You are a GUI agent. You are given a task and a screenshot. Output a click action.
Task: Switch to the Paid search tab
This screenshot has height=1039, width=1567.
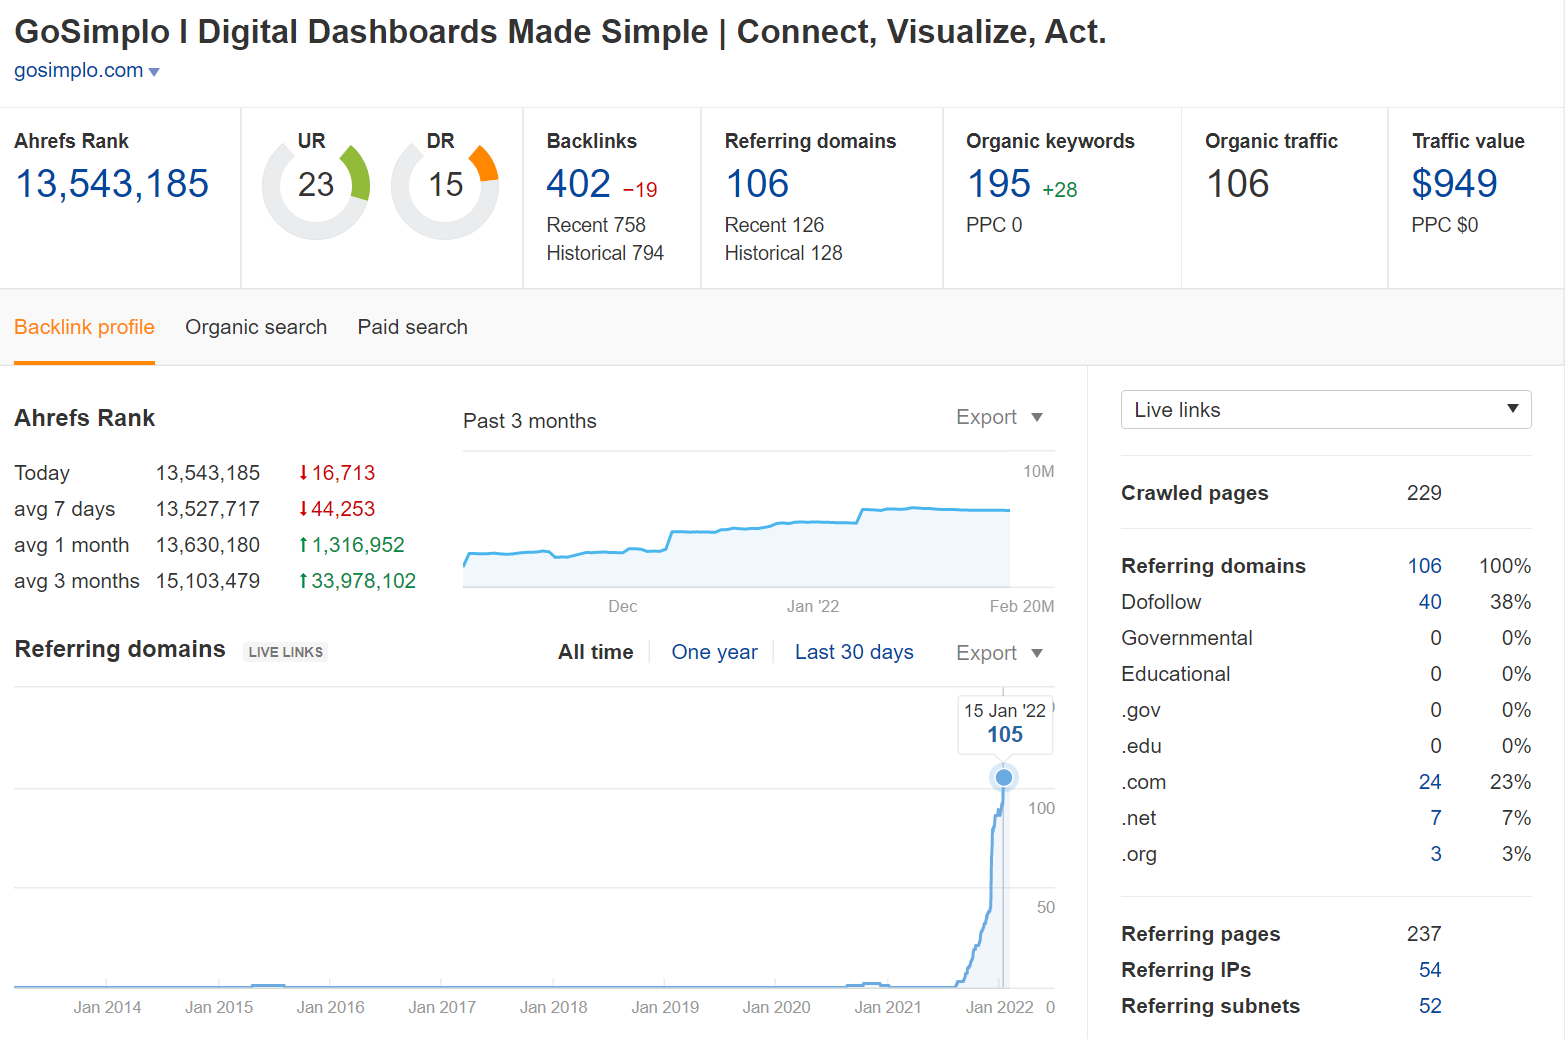tap(412, 327)
